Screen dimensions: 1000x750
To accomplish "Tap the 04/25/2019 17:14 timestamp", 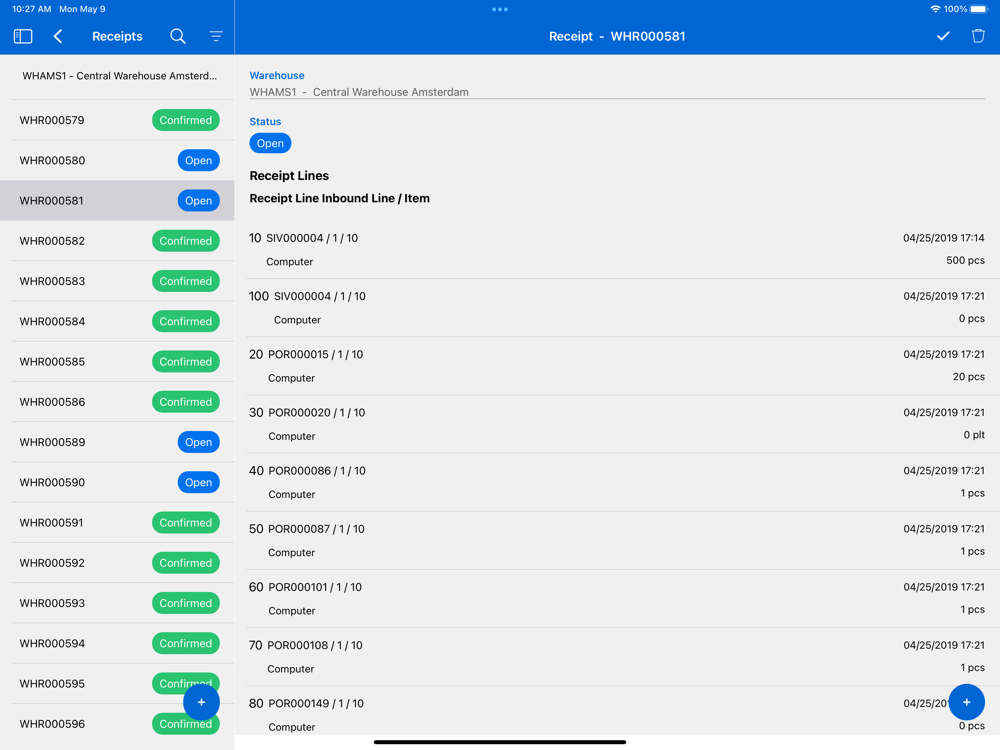I will [944, 238].
